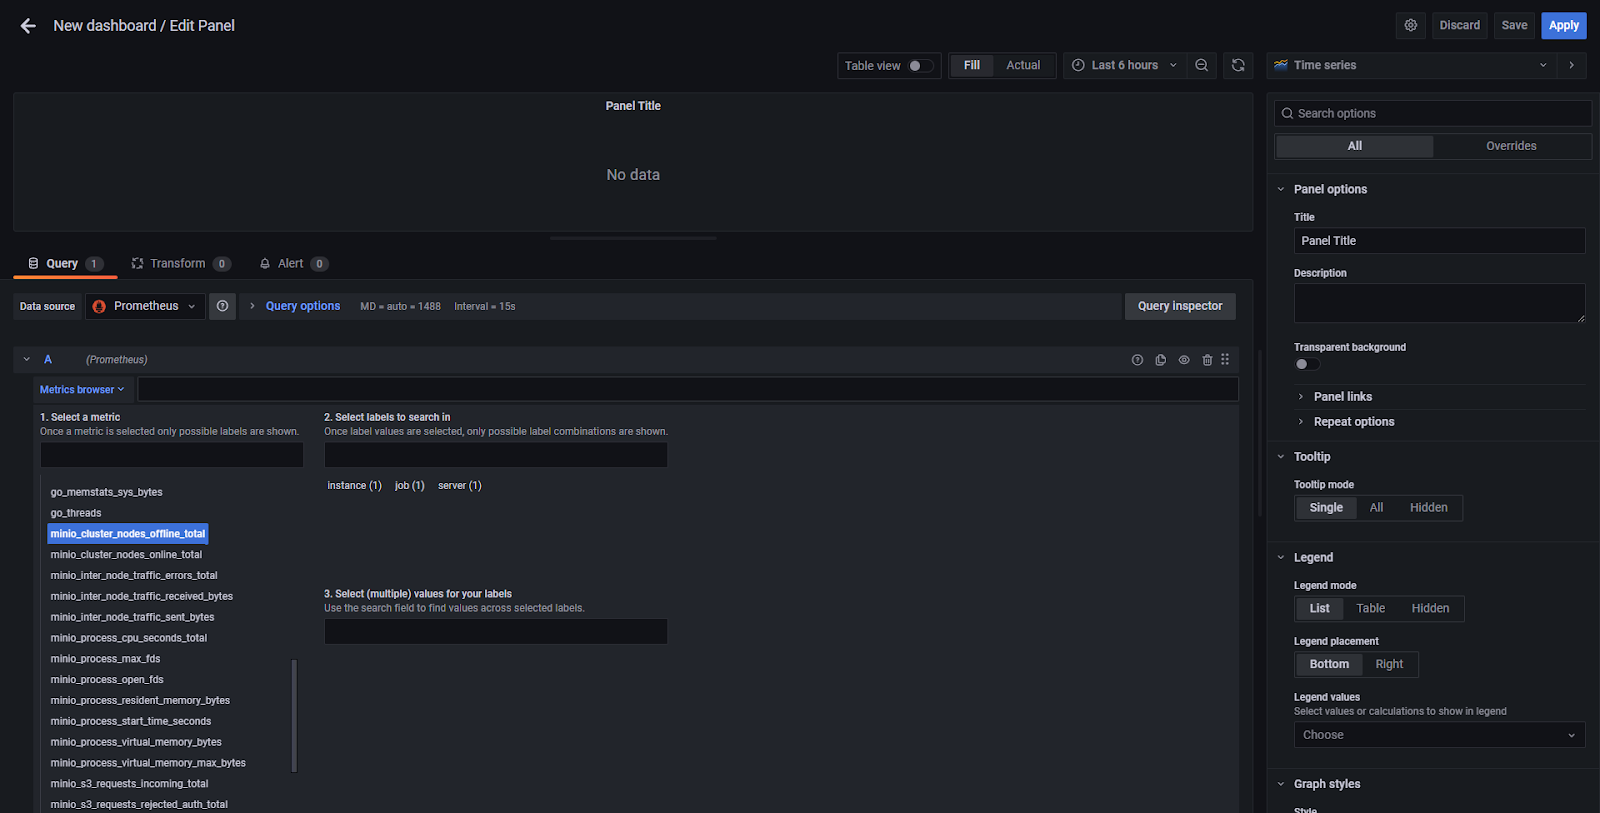This screenshot has width=1600, height=813.
Task: Switch to the Overrides tab
Action: coord(1510,146)
